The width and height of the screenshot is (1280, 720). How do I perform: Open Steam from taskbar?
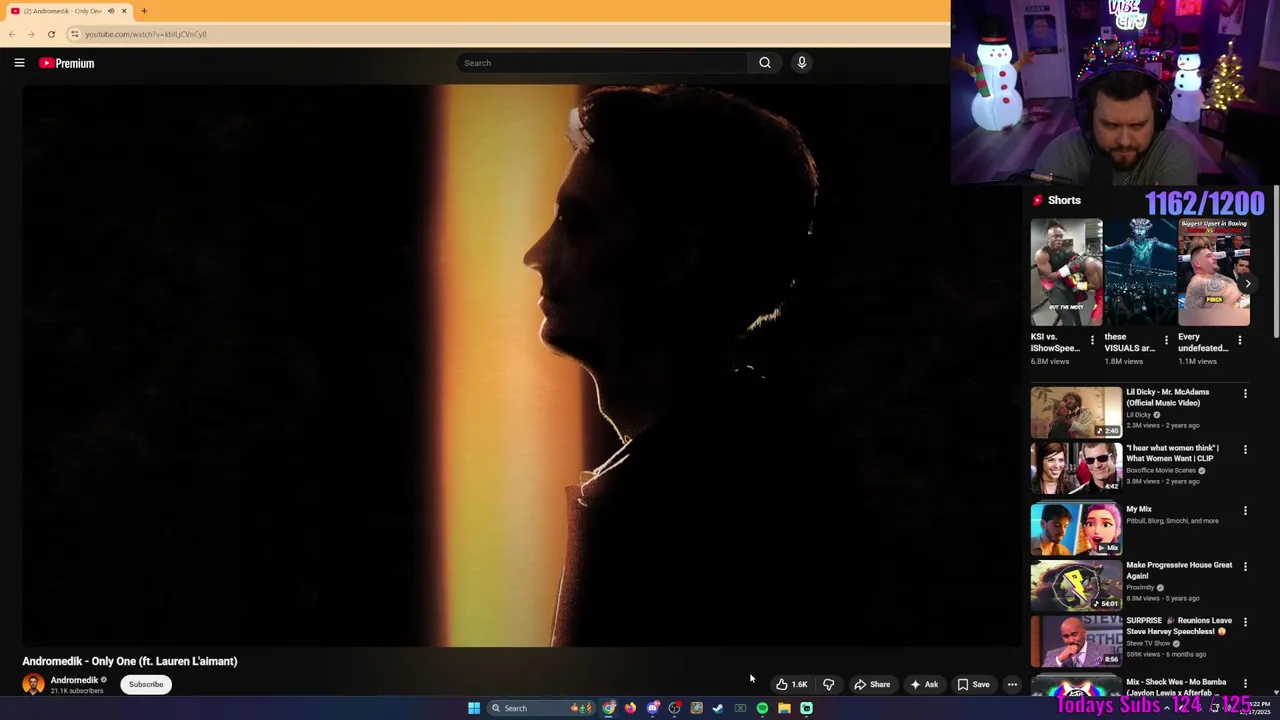pos(718,708)
